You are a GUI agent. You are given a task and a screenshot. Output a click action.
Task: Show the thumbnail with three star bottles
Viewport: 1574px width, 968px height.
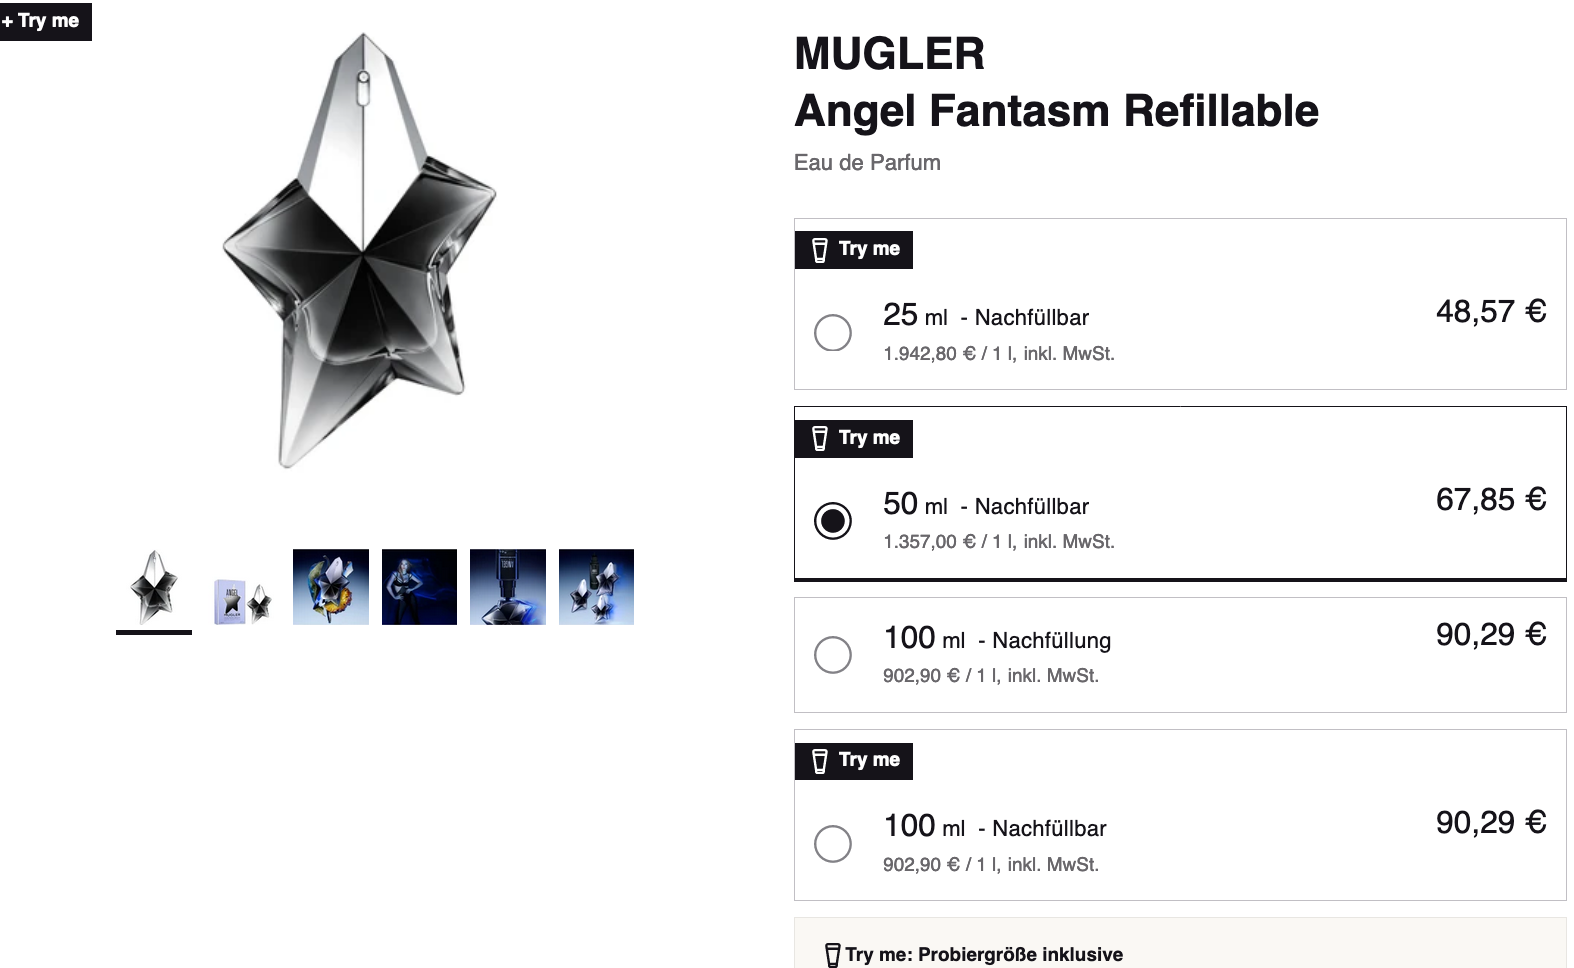point(596,587)
